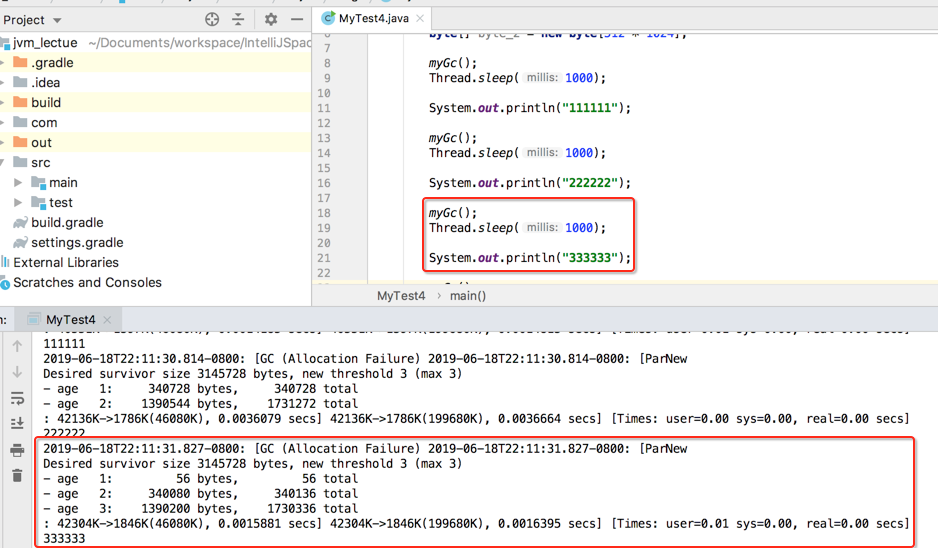Click myGc() call on line 13

click(453, 138)
